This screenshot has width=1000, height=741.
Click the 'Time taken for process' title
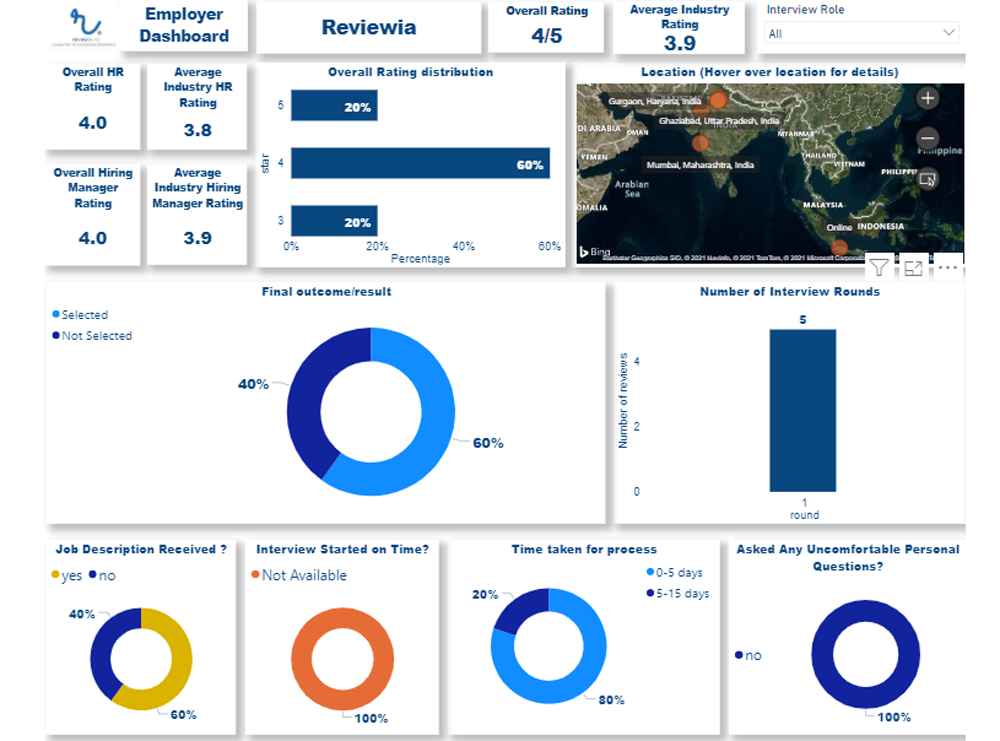pos(584,549)
